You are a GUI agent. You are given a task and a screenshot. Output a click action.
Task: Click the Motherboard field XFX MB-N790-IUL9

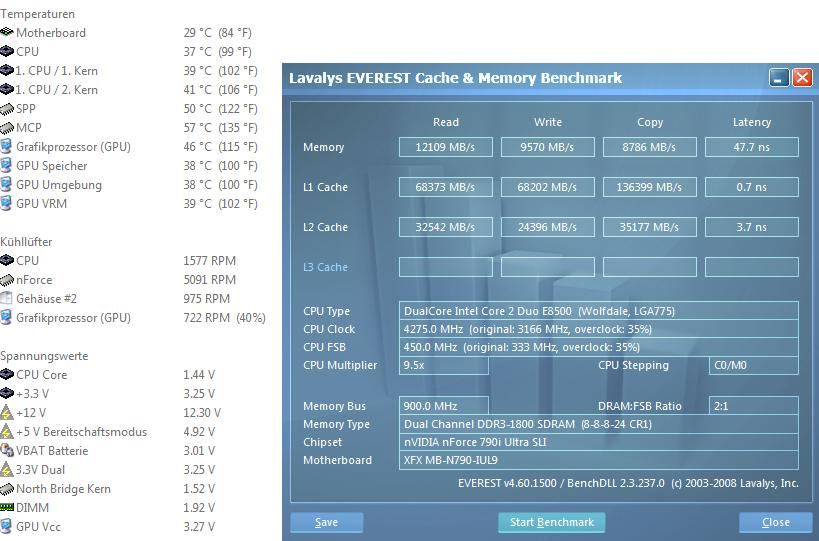pos(599,461)
